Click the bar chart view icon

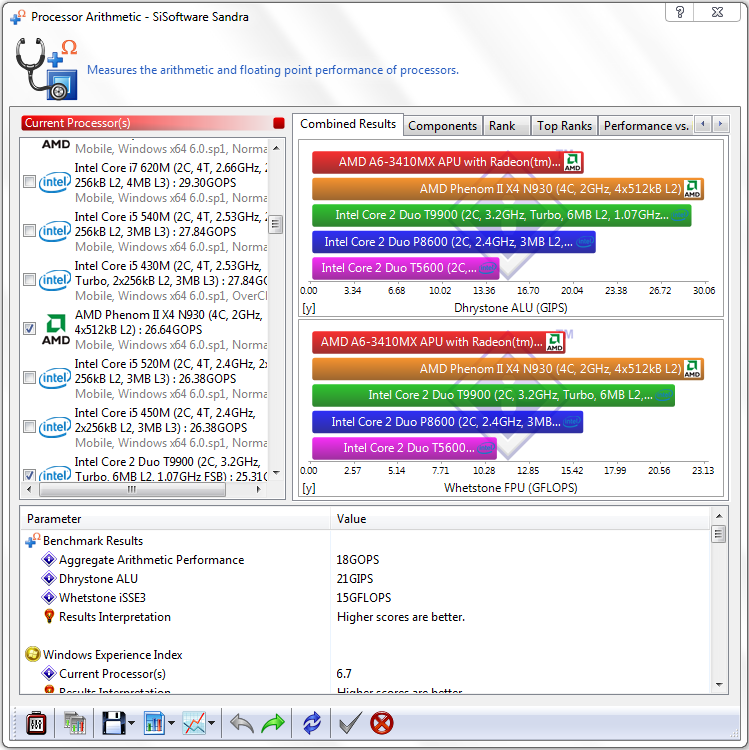(x=154, y=723)
